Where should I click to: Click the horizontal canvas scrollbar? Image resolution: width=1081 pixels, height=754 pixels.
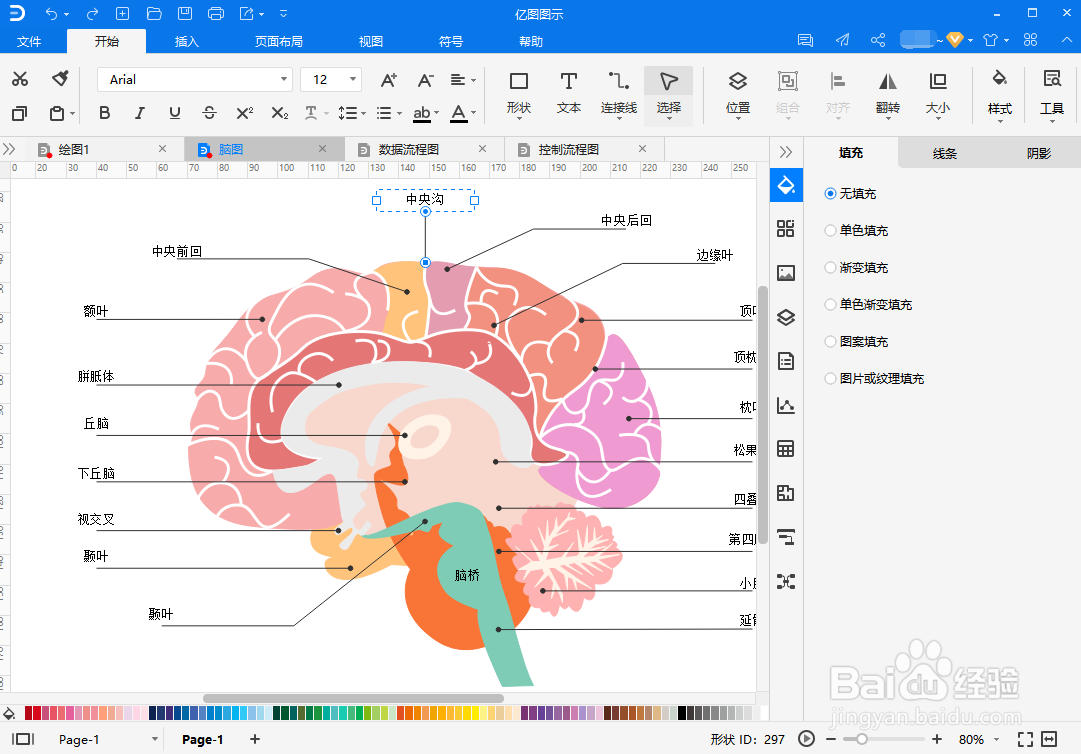point(353,698)
